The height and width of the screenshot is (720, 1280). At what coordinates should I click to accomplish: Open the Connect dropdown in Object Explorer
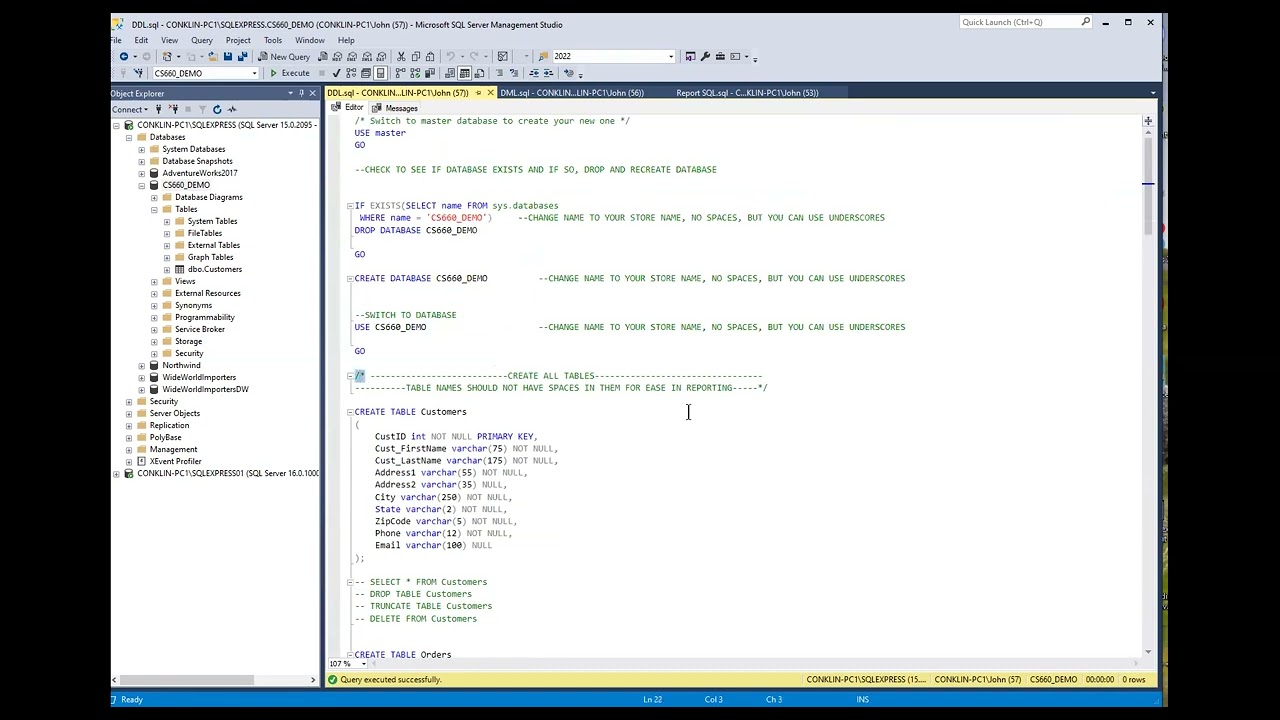[x=130, y=109]
